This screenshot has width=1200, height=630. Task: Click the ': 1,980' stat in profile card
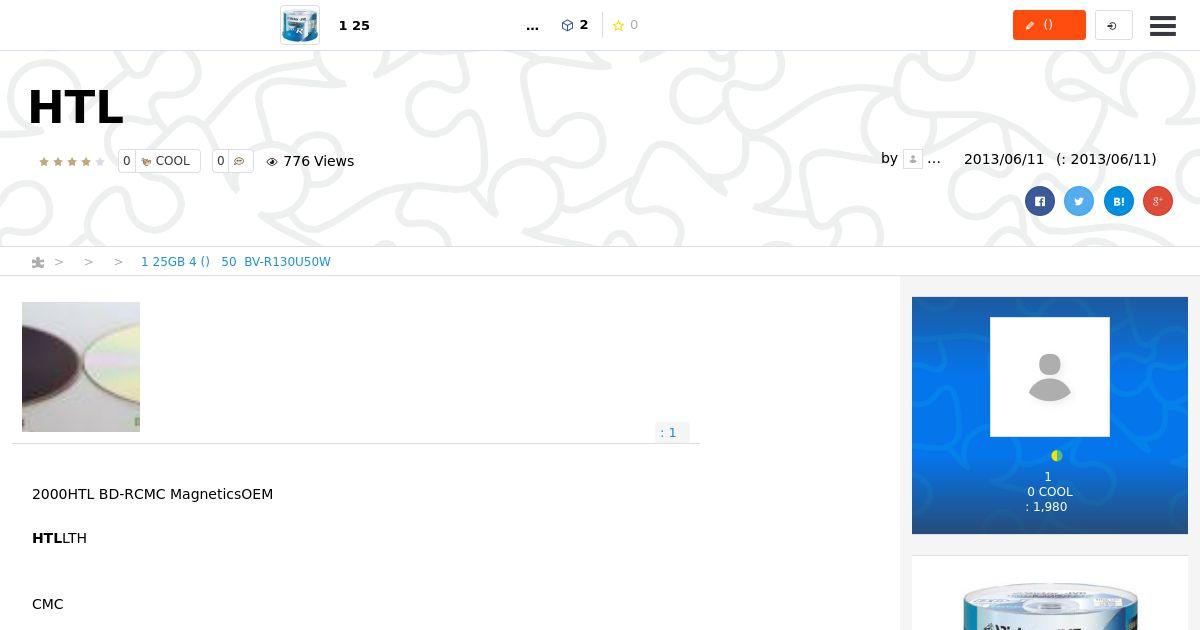[x=1047, y=507]
